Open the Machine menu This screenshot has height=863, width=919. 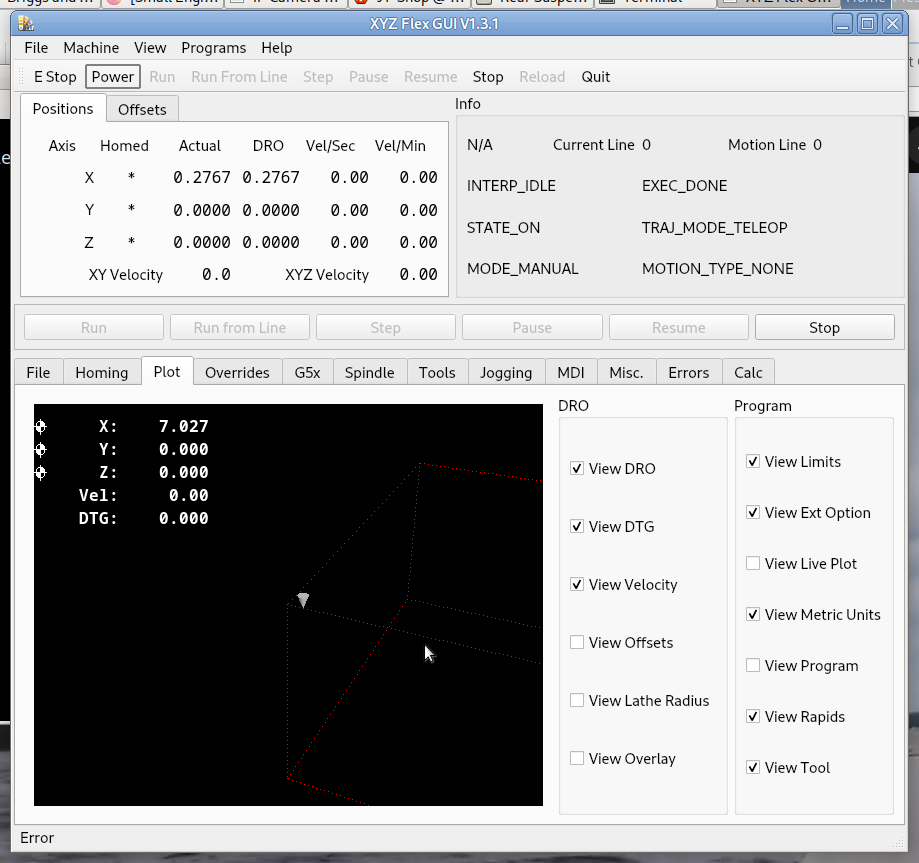91,48
